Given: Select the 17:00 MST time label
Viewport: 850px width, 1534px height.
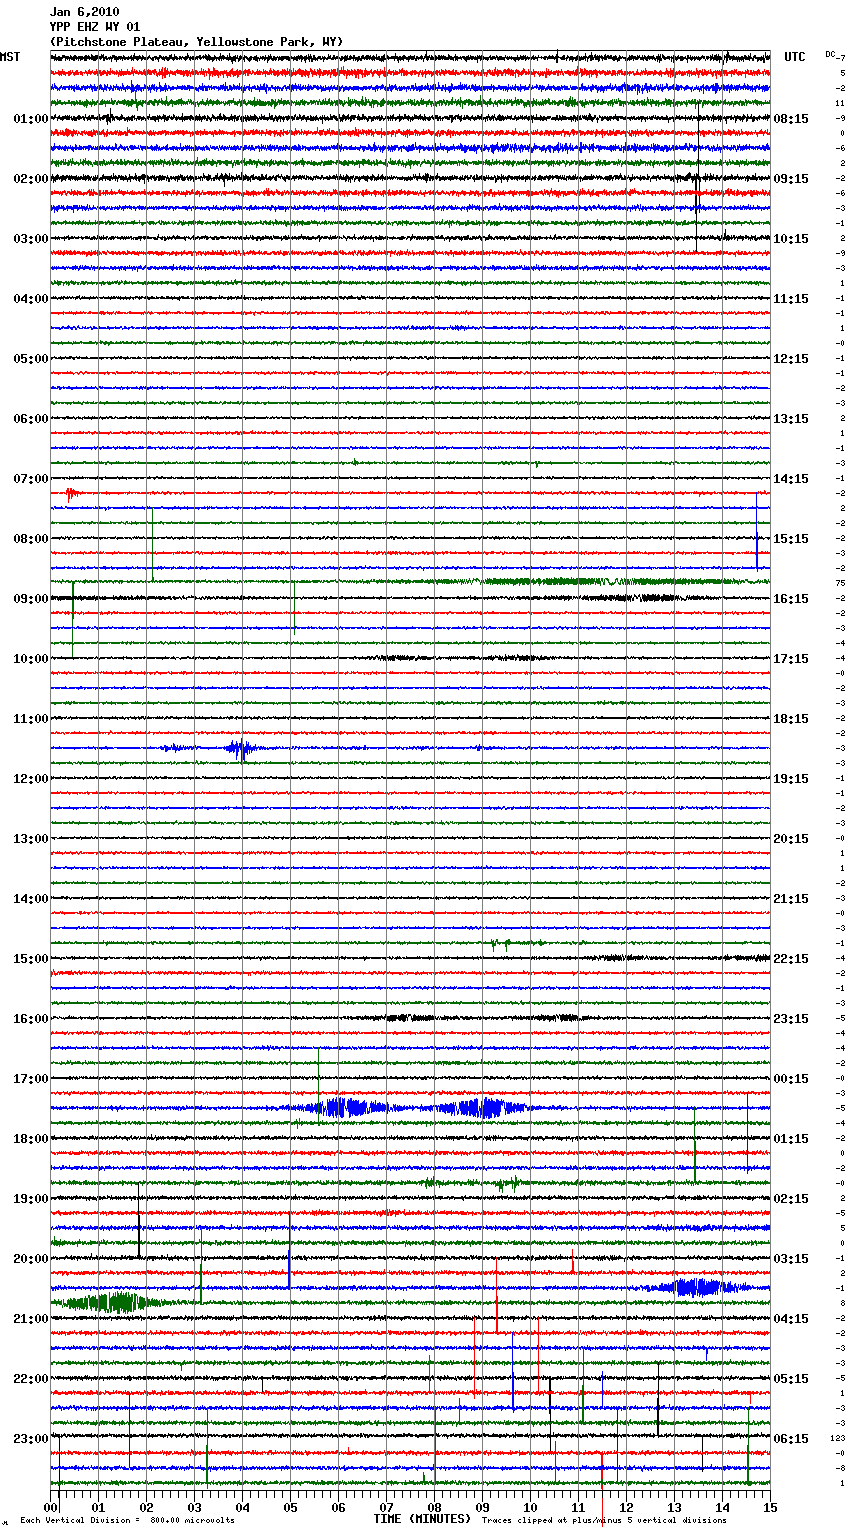Looking at the screenshot, I should click(x=31, y=1079).
